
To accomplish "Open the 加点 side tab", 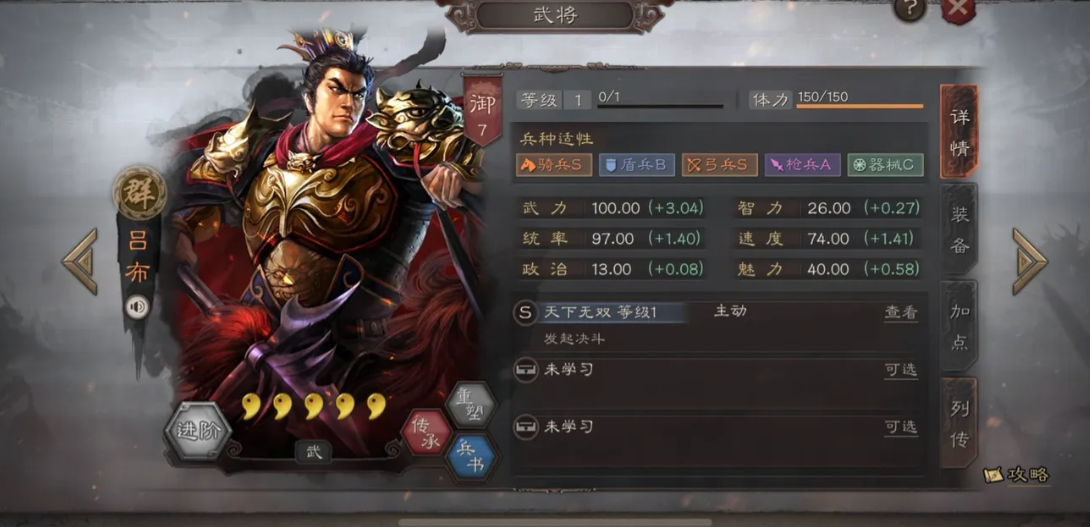I will coord(959,325).
